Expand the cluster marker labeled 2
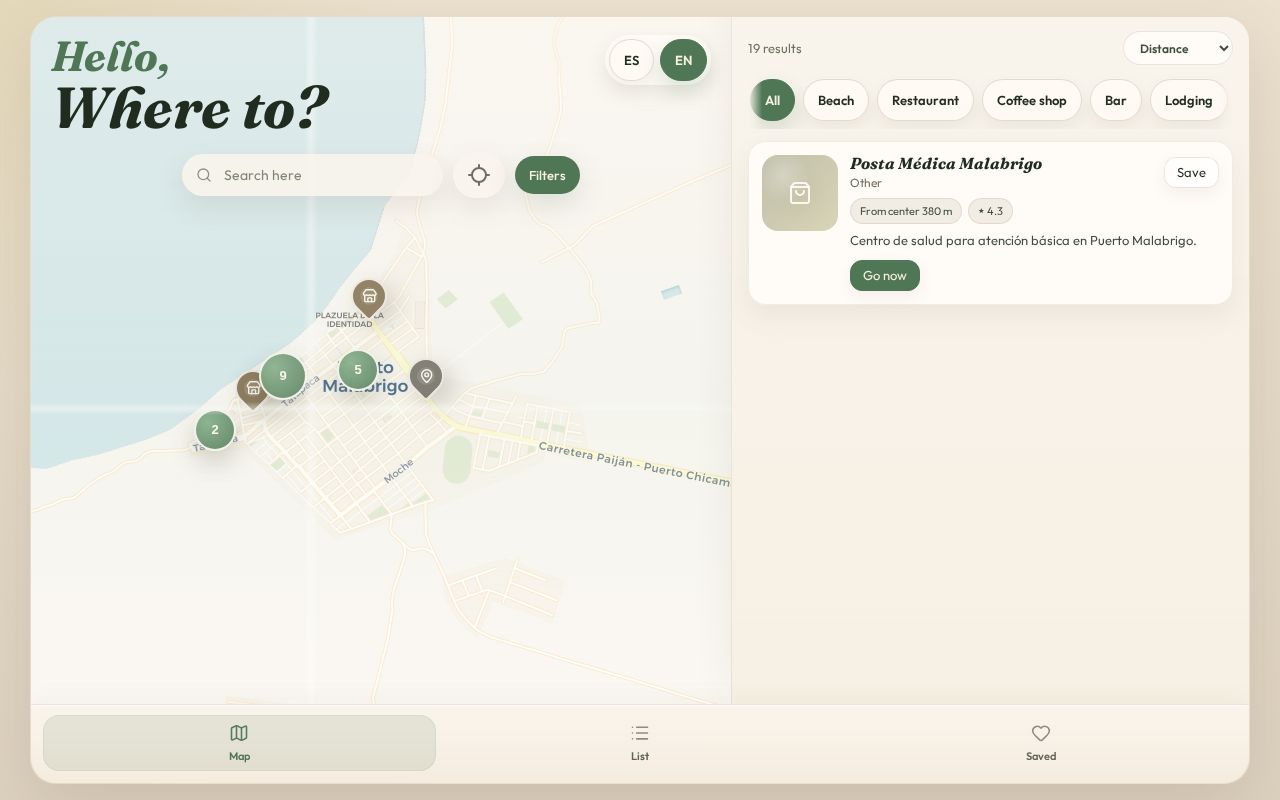 (215, 430)
